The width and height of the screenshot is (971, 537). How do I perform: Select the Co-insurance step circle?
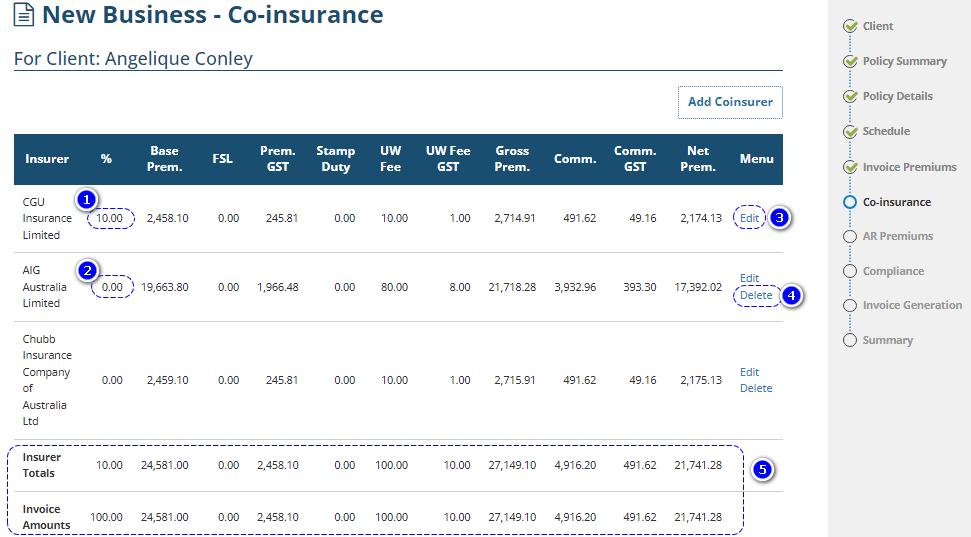pos(850,202)
